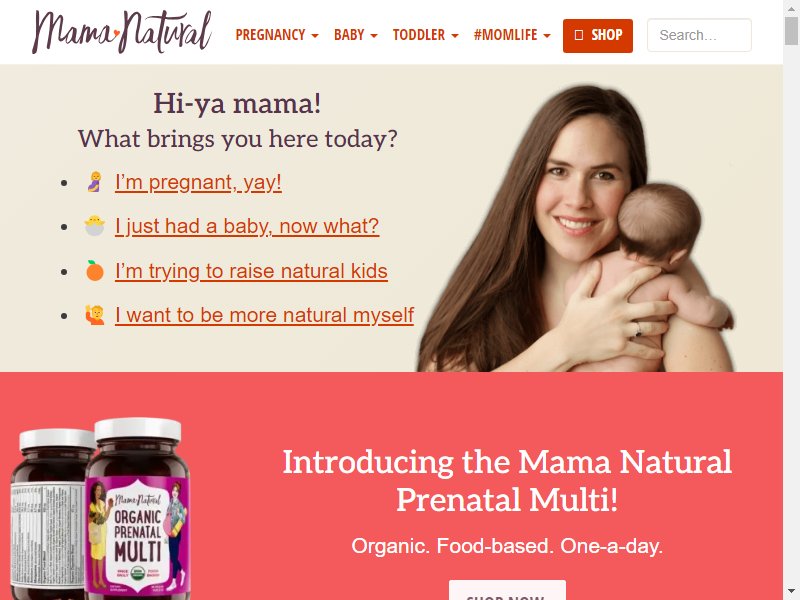Focus the Search input field
Image resolution: width=800 pixels, height=600 pixels.
click(699, 35)
